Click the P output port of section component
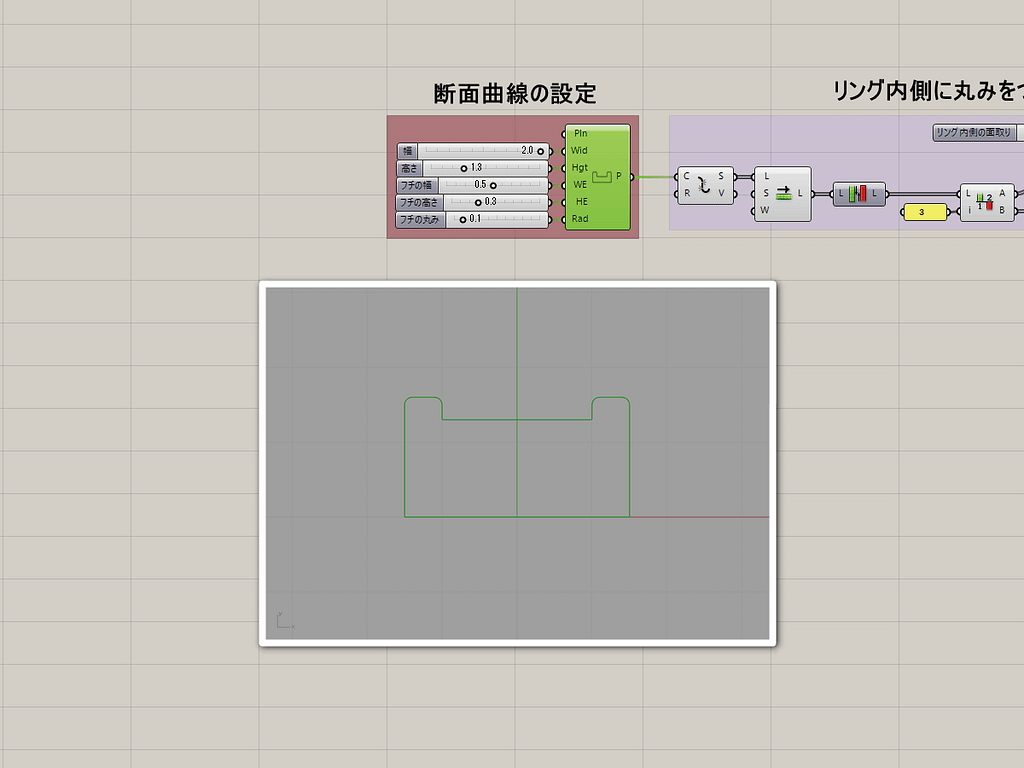 click(630, 177)
